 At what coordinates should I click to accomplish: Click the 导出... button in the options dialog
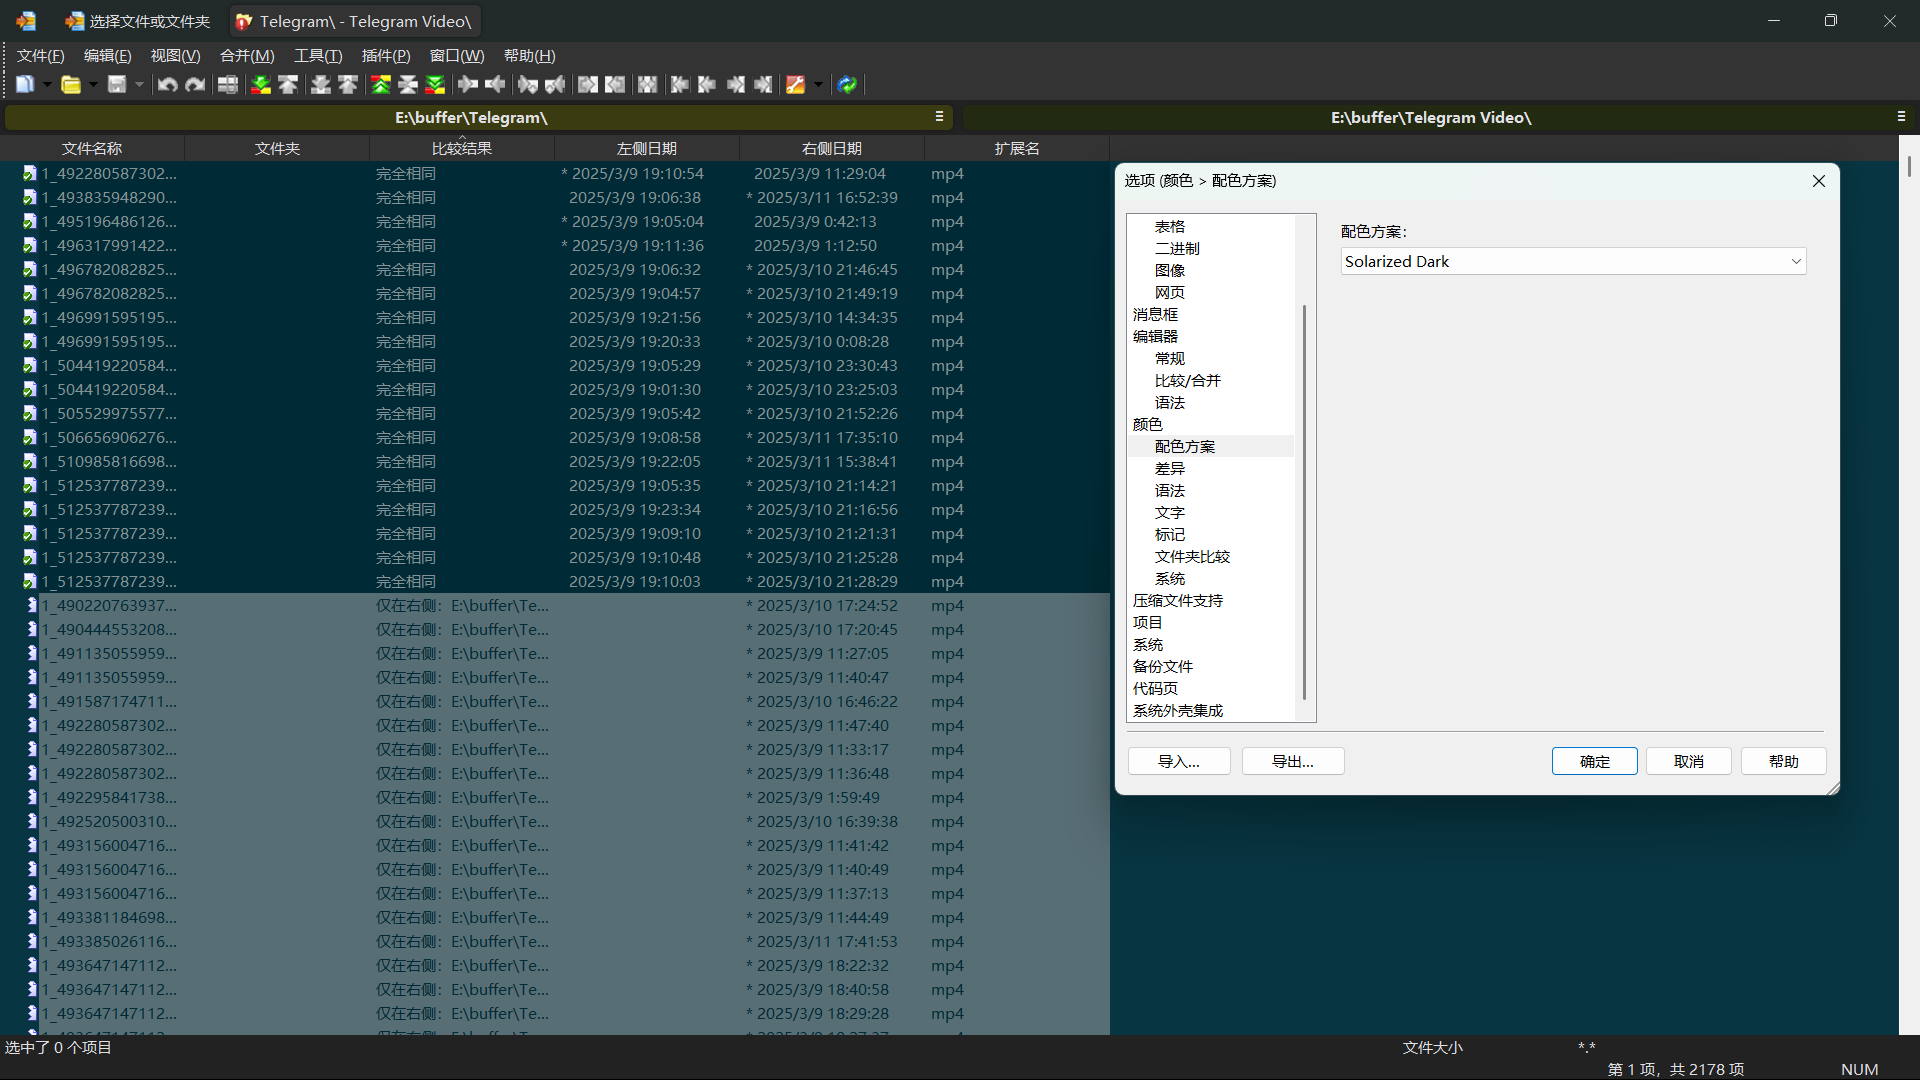(x=1292, y=761)
